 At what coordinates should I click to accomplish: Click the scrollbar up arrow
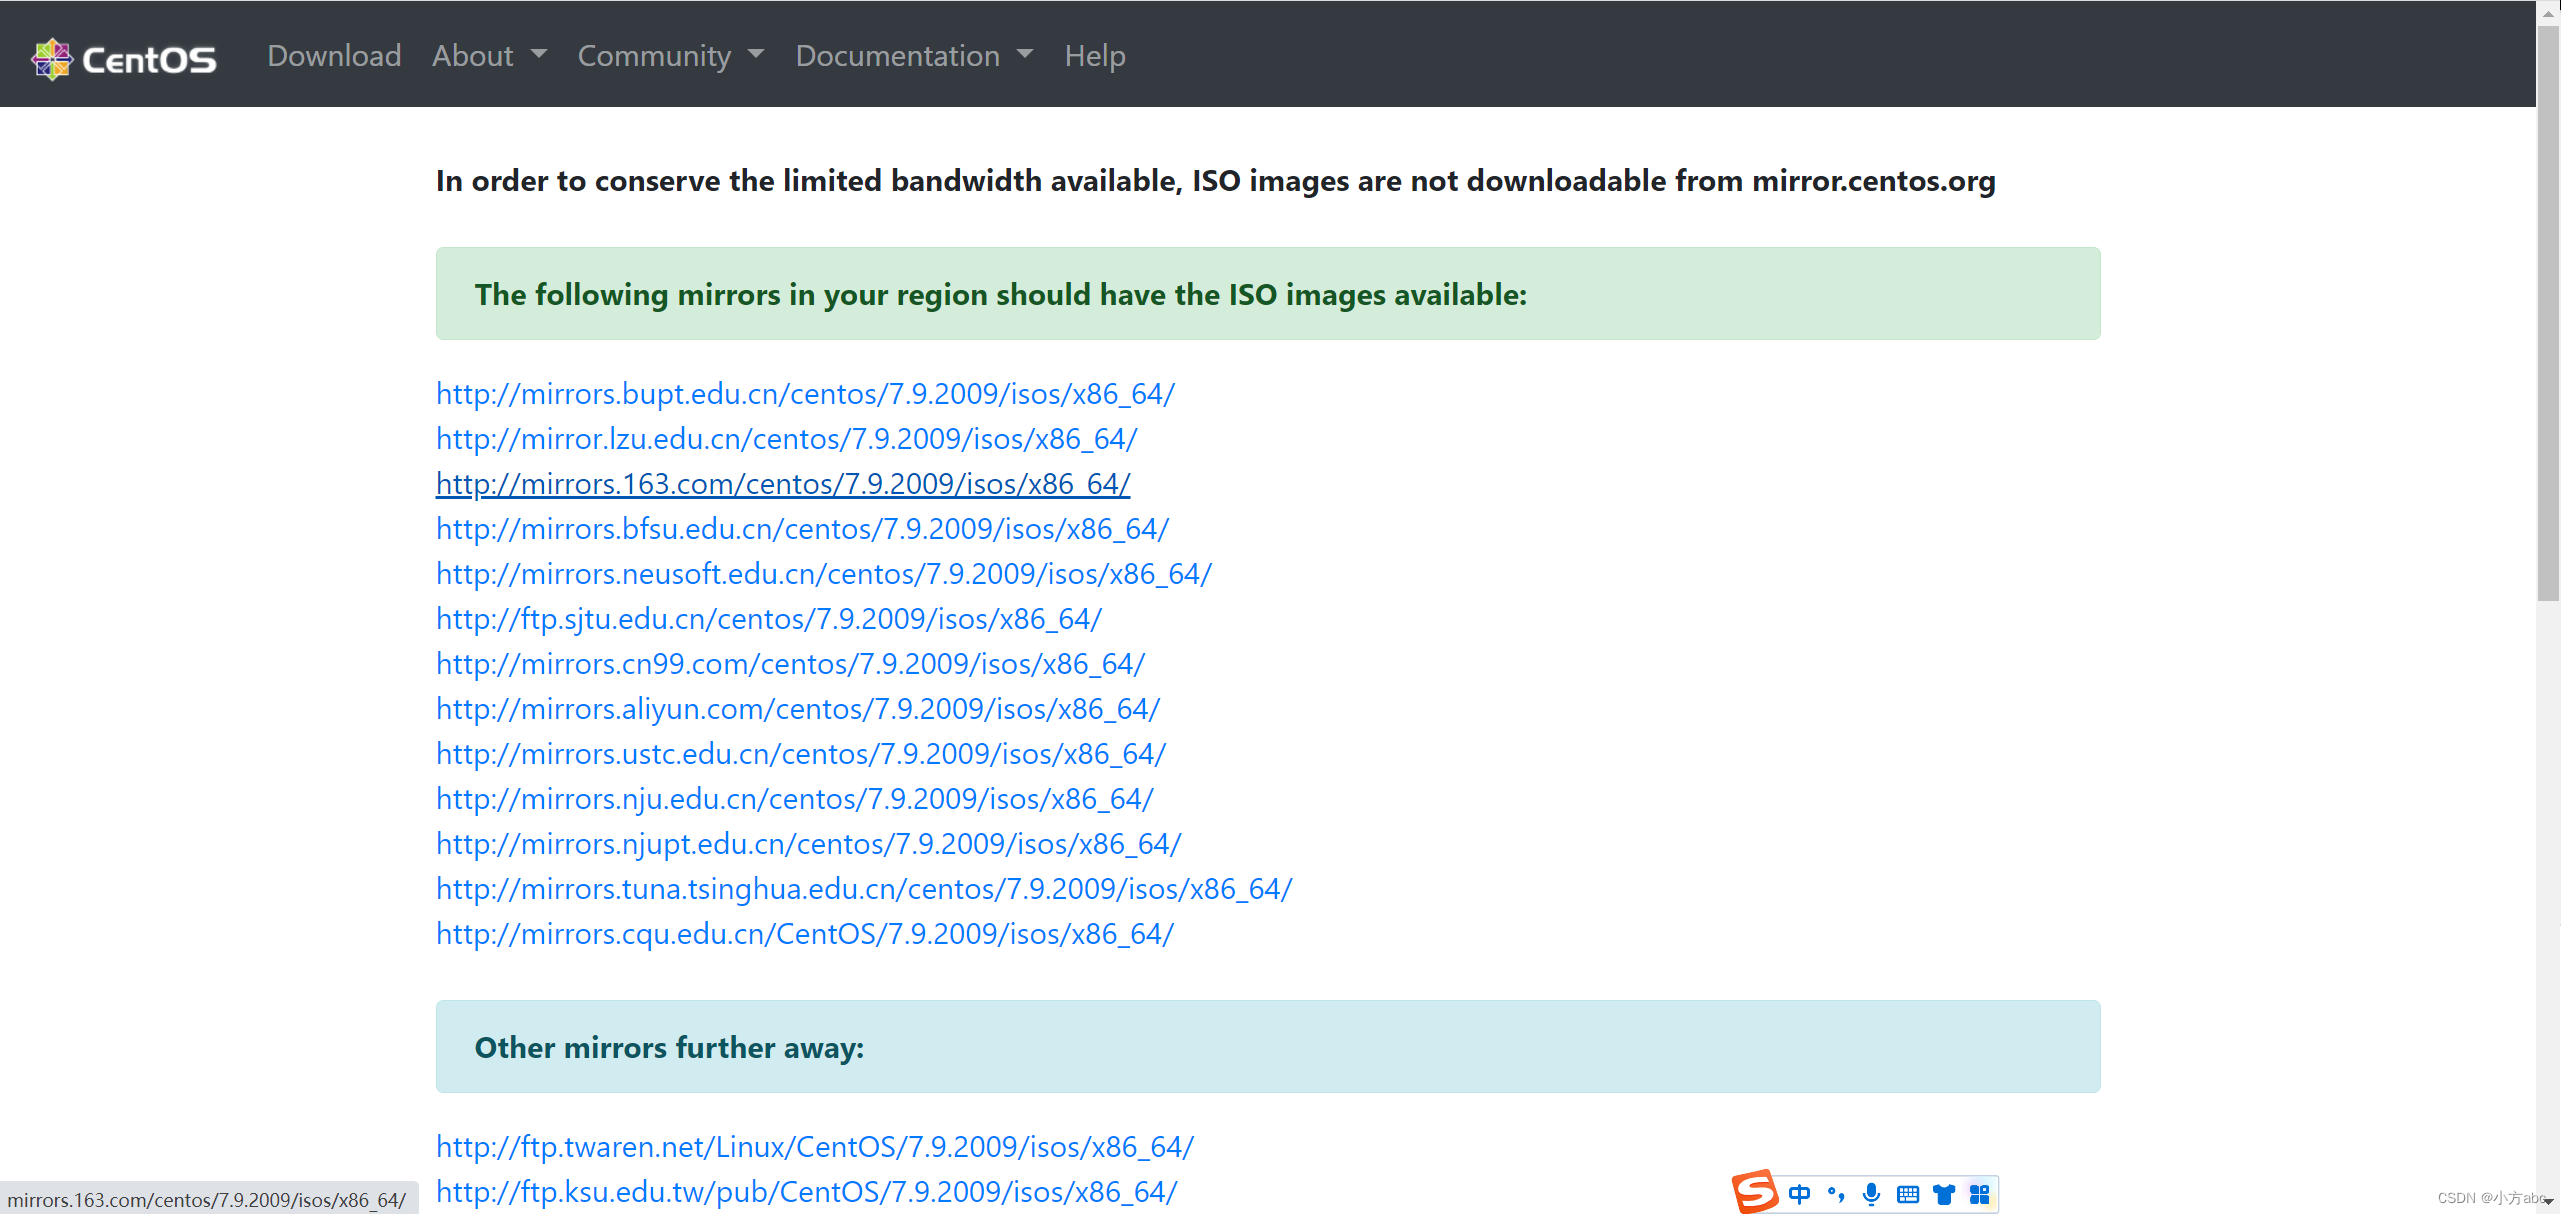click(2548, 12)
